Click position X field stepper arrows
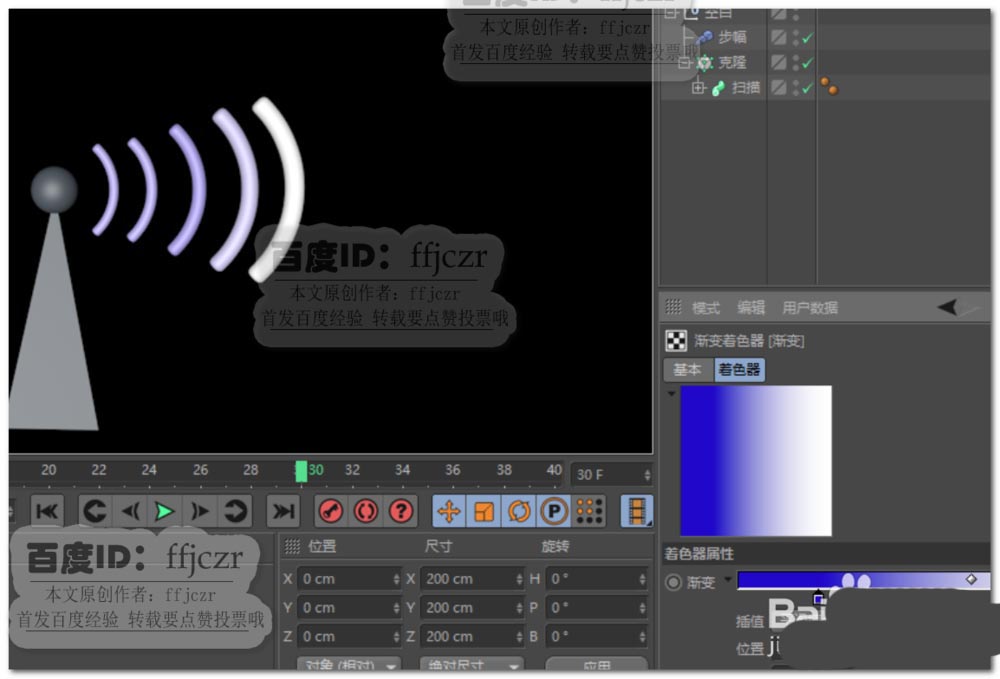1000x679 pixels. (396, 579)
